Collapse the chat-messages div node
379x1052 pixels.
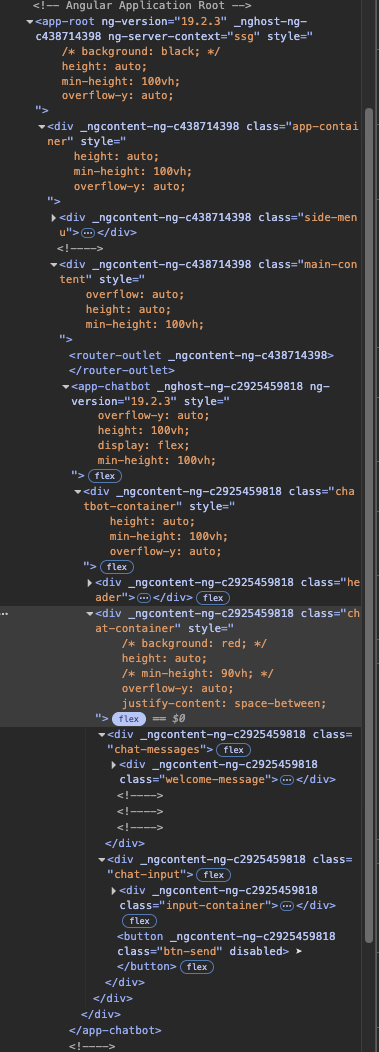click(102, 735)
